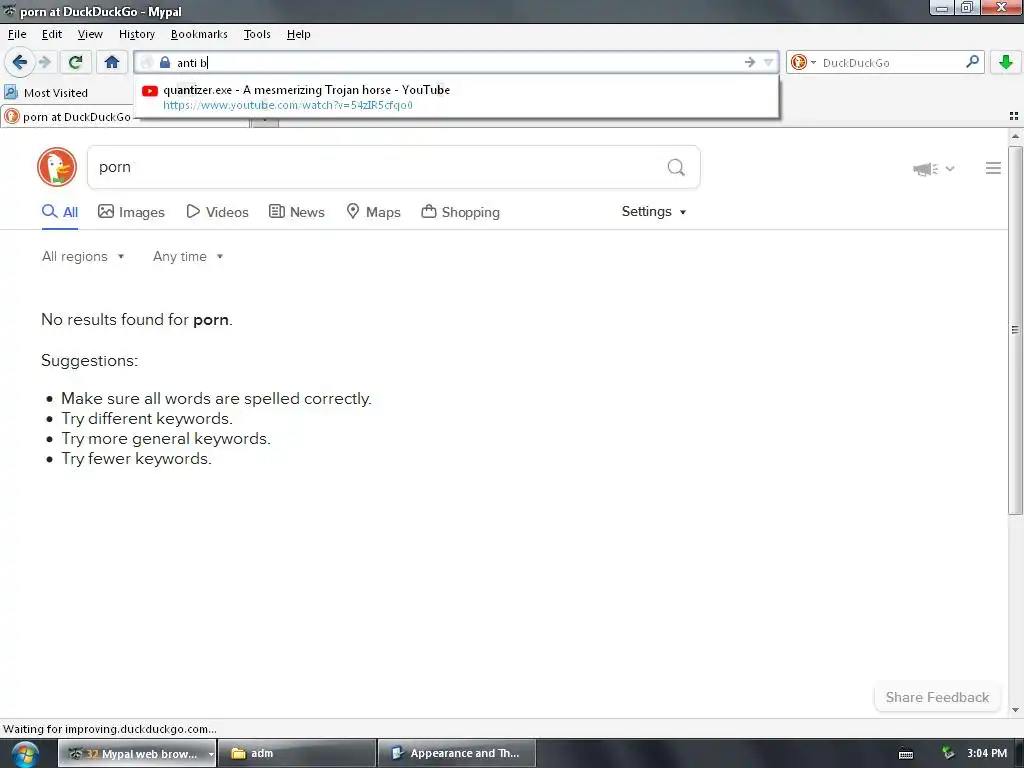1024x768 pixels.
Task: Open the Help menu
Action: (298, 34)
